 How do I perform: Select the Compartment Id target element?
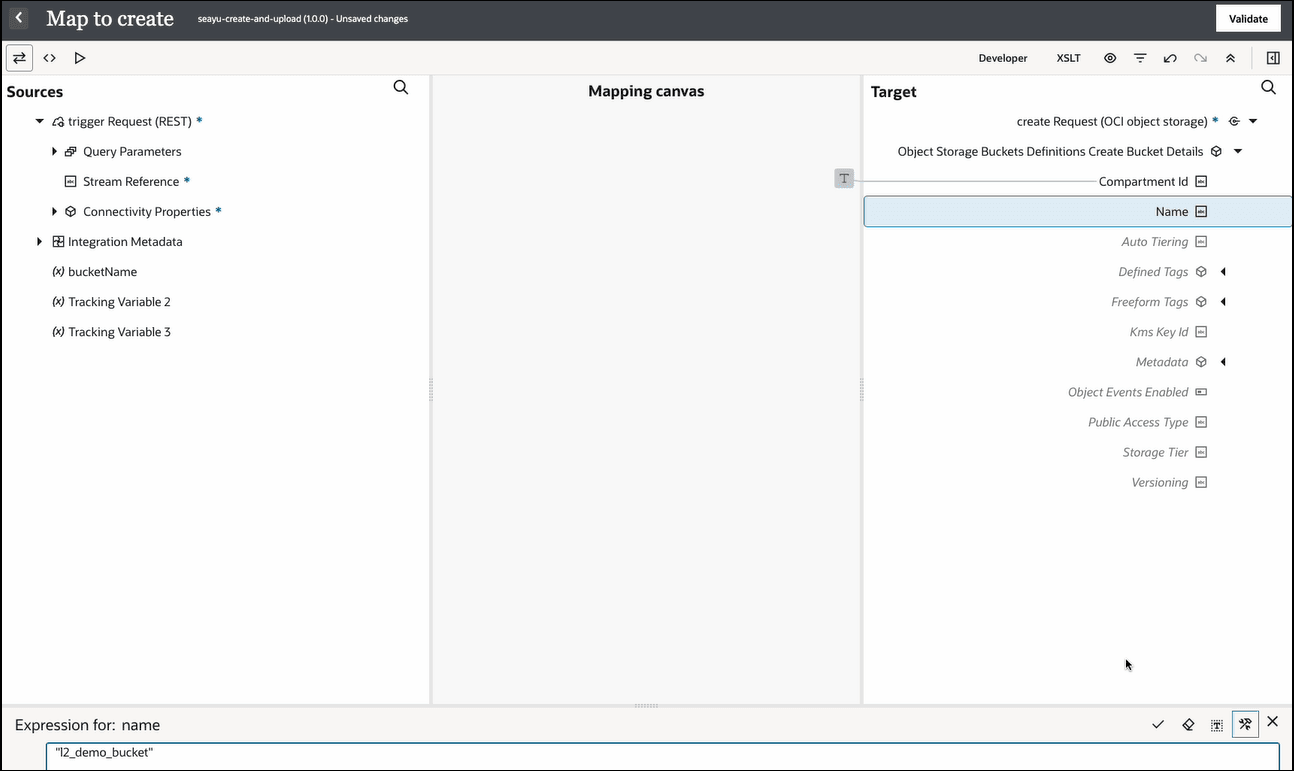[1143, 182]
